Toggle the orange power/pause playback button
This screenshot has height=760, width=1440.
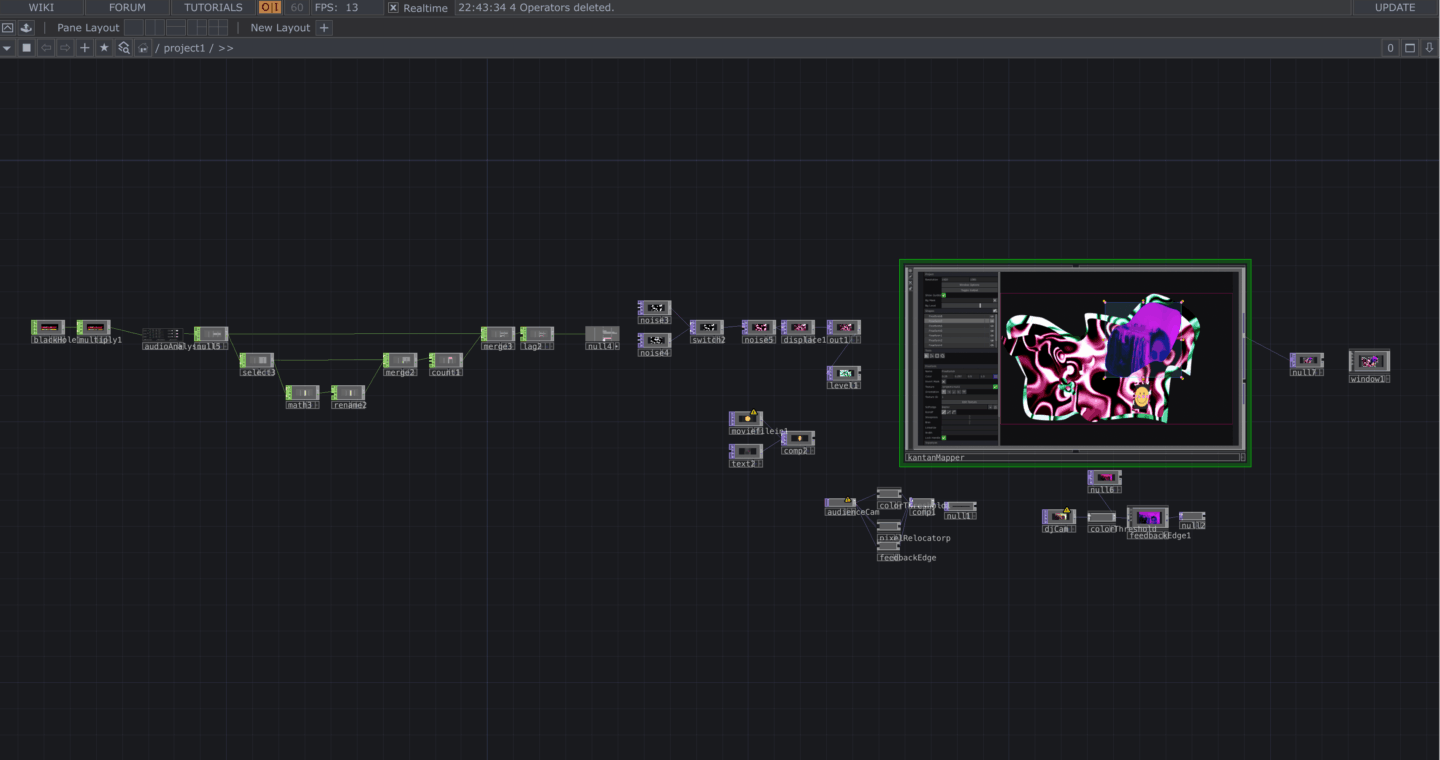pos(270,8)
